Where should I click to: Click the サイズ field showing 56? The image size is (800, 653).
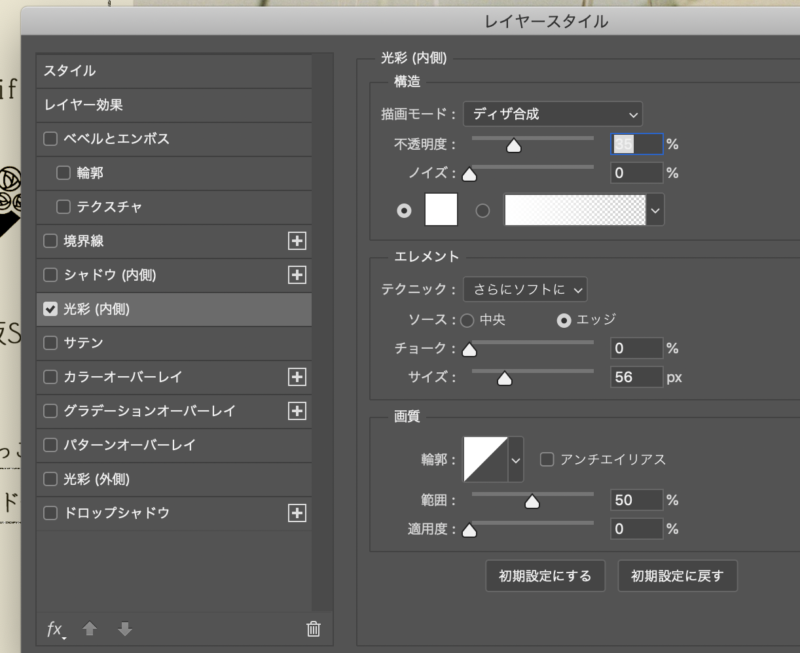[637, 377]
